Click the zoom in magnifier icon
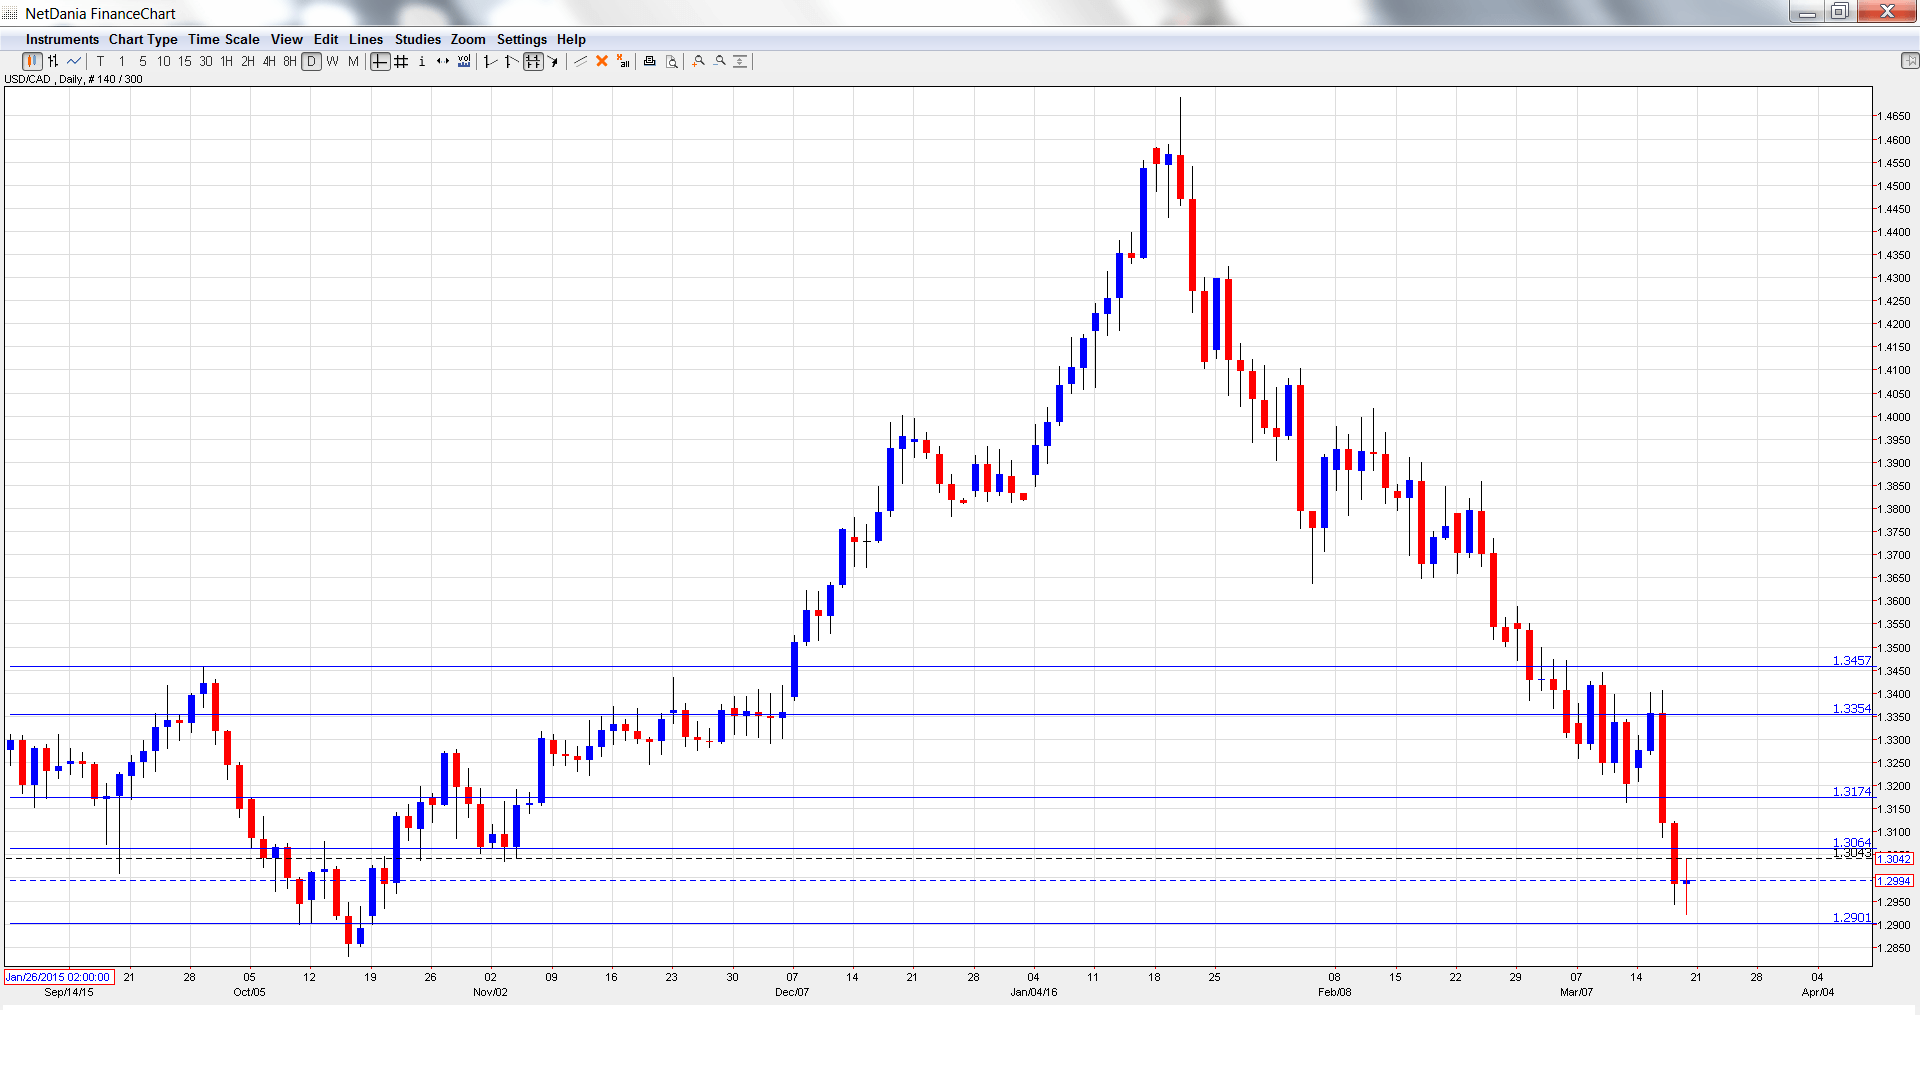Viewport: 1920px width, 1080px height. (699, 62)
